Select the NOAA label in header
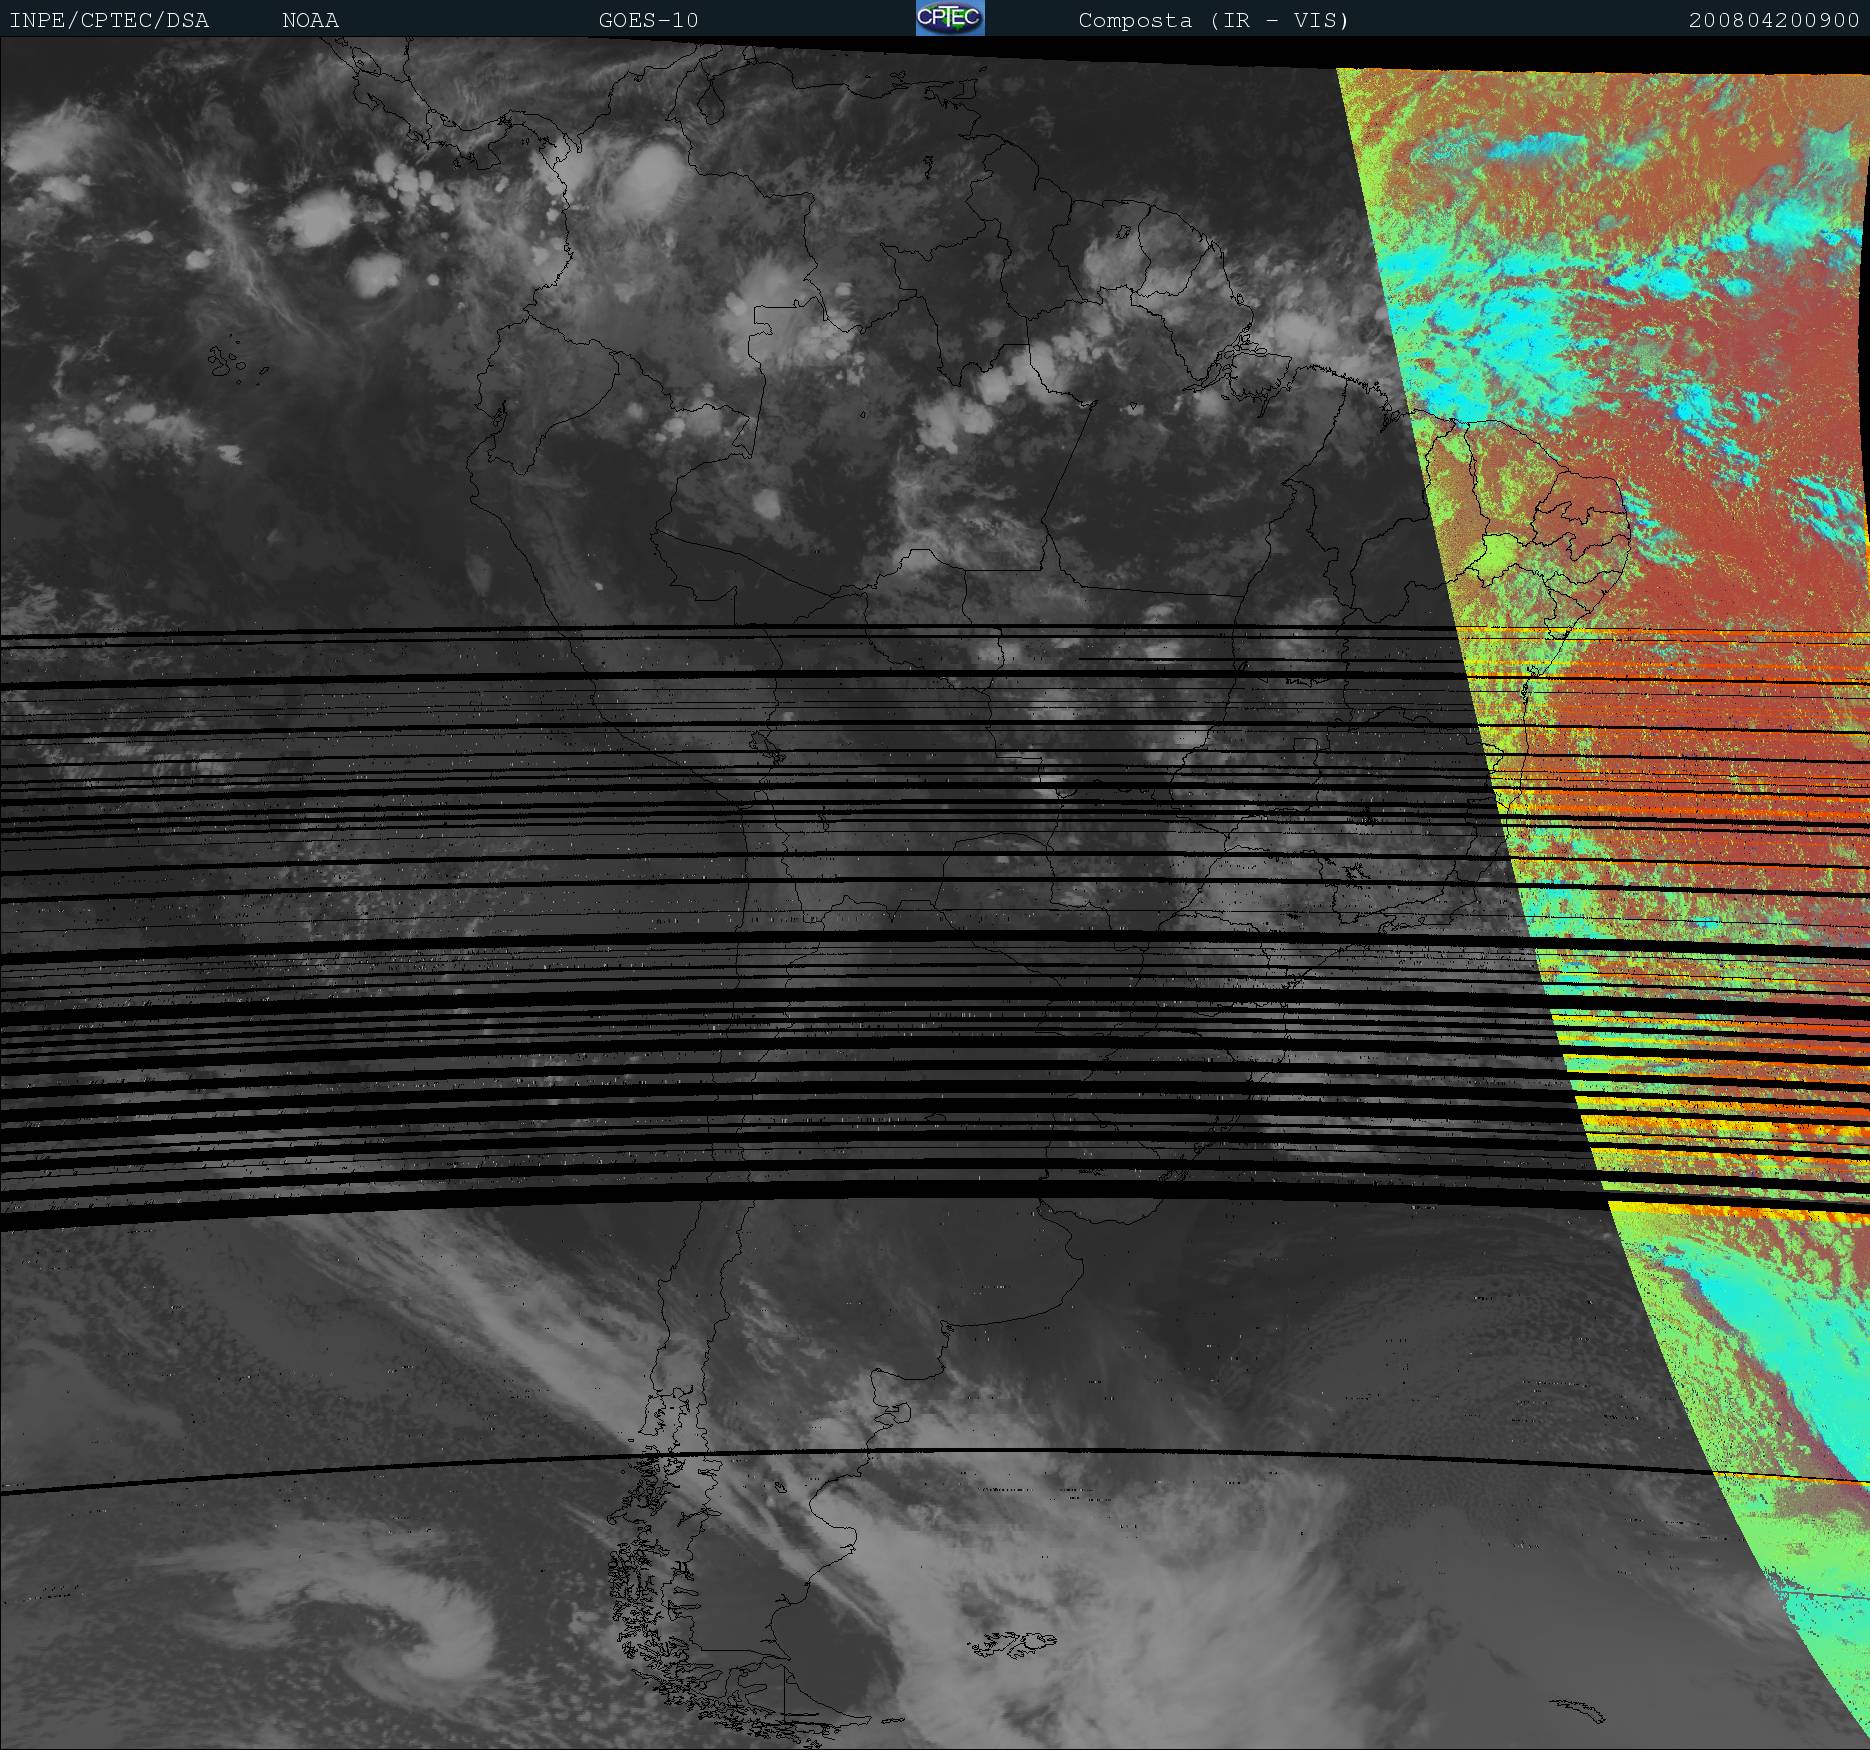This screenshot has width=1870, height=1750. pos(310,21)
